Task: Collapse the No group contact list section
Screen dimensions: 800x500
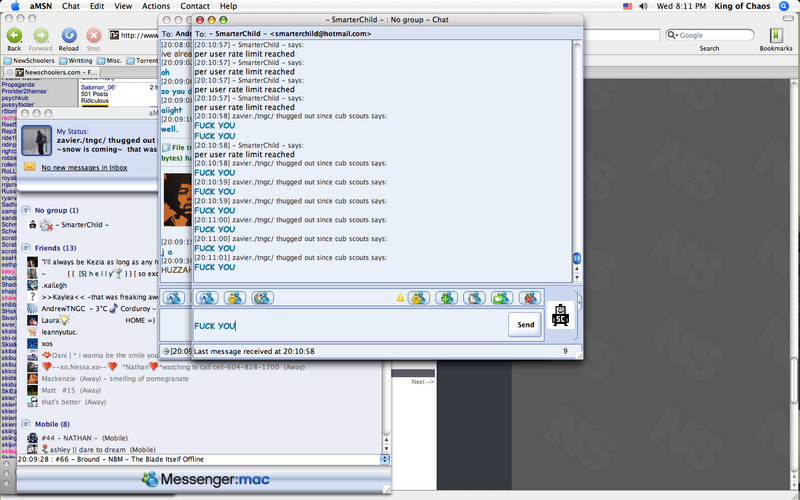Action: (25, 211)
